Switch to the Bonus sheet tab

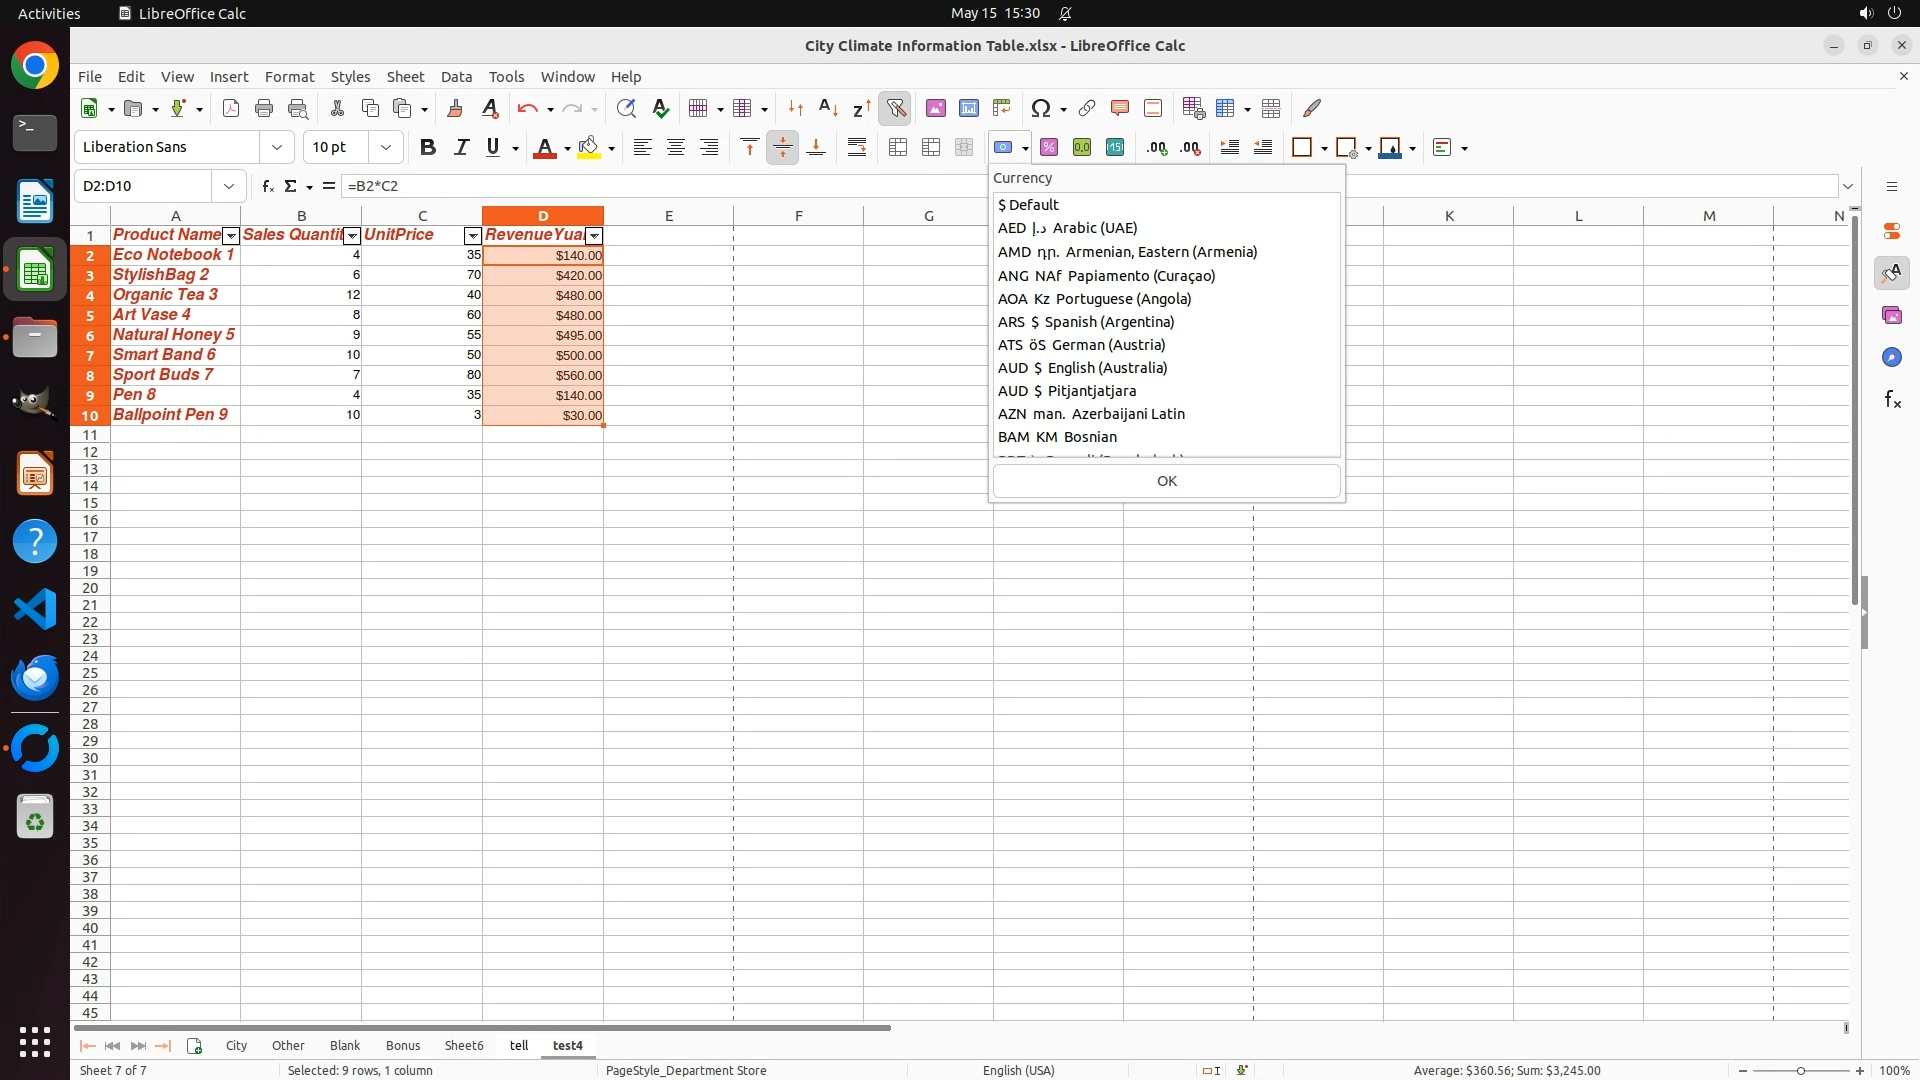[x=402, y=1045]
